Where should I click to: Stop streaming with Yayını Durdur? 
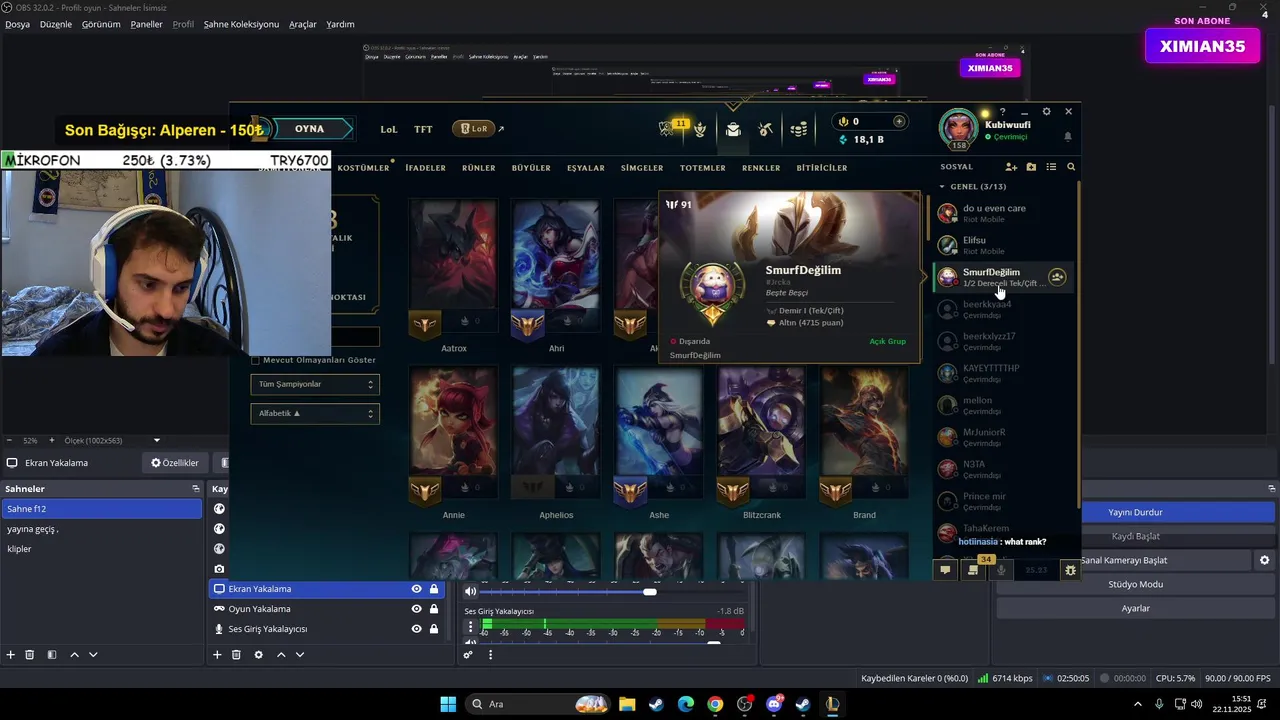click(x=1135, y=513)
